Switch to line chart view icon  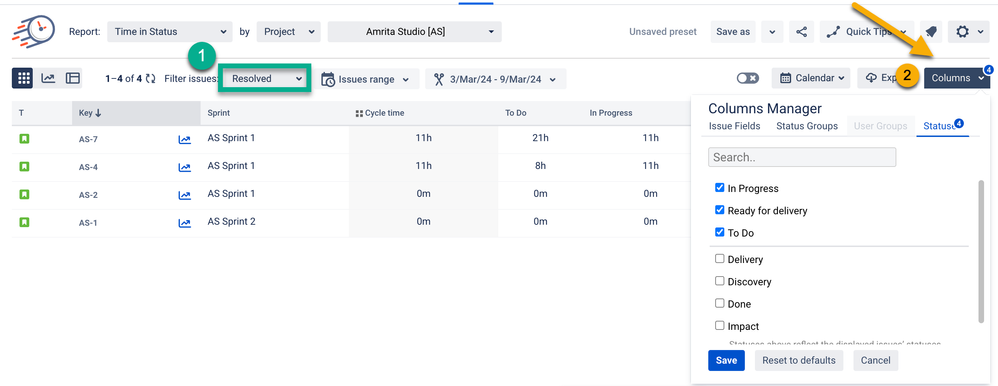[48, 78]
